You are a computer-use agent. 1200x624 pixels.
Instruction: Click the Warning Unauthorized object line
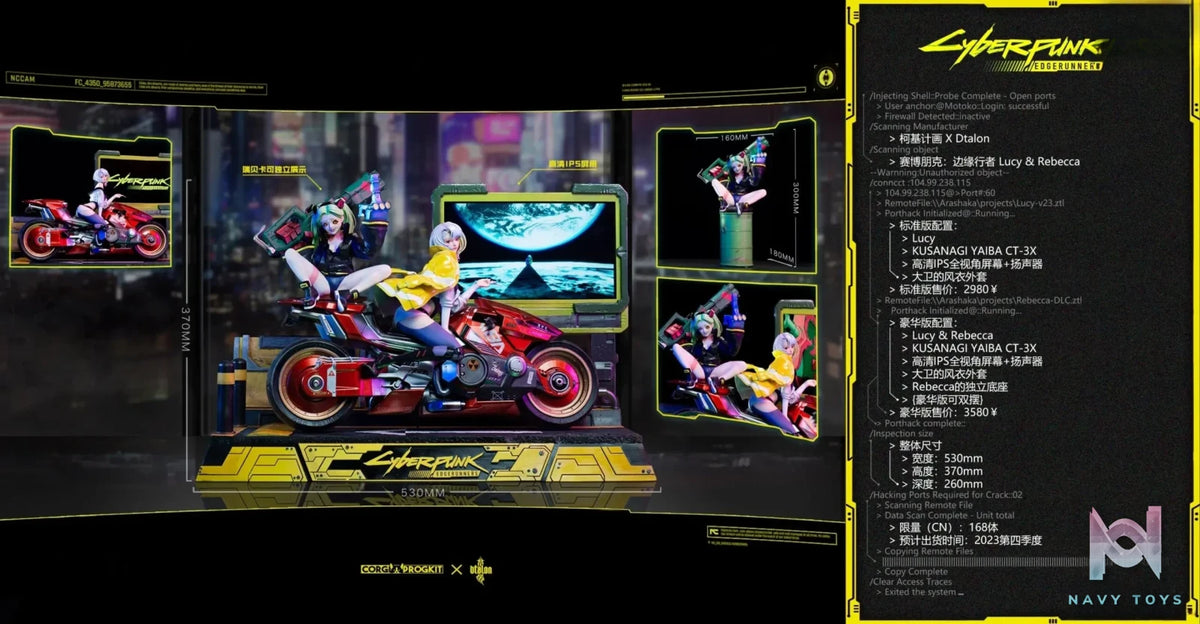tap(941, 172)
